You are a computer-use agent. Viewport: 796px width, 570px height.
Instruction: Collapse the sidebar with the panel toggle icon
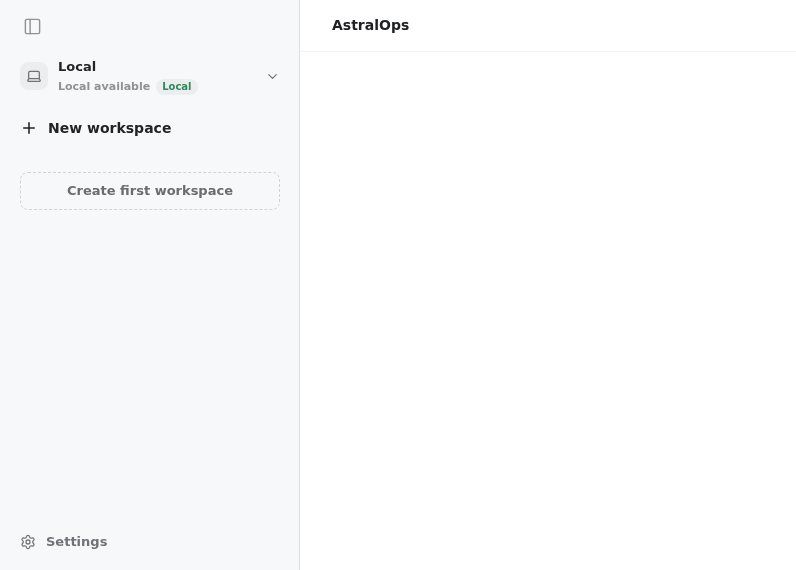(32, 26)
